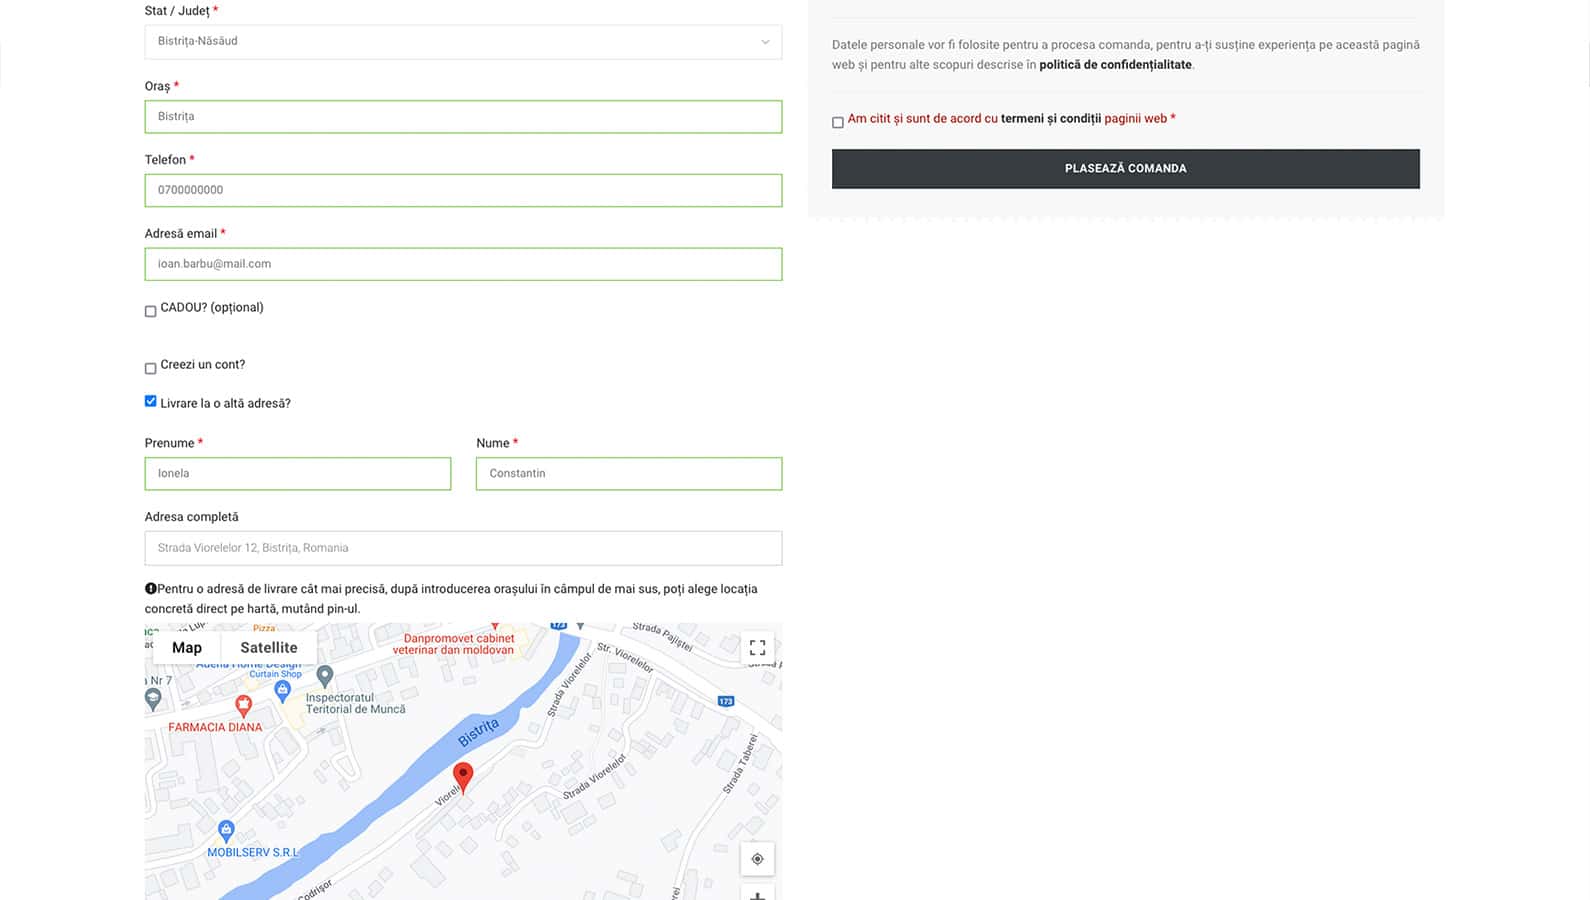Click the map zoom in plus button

[757, 893]
